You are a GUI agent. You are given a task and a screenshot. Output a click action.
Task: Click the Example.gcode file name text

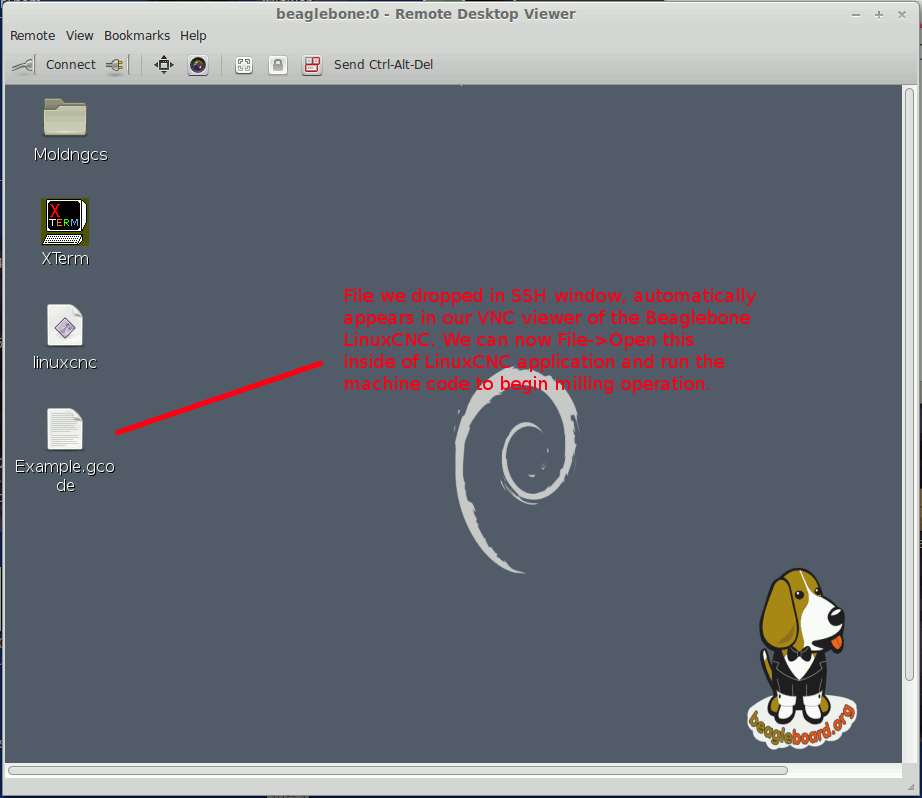click(65, 476)
